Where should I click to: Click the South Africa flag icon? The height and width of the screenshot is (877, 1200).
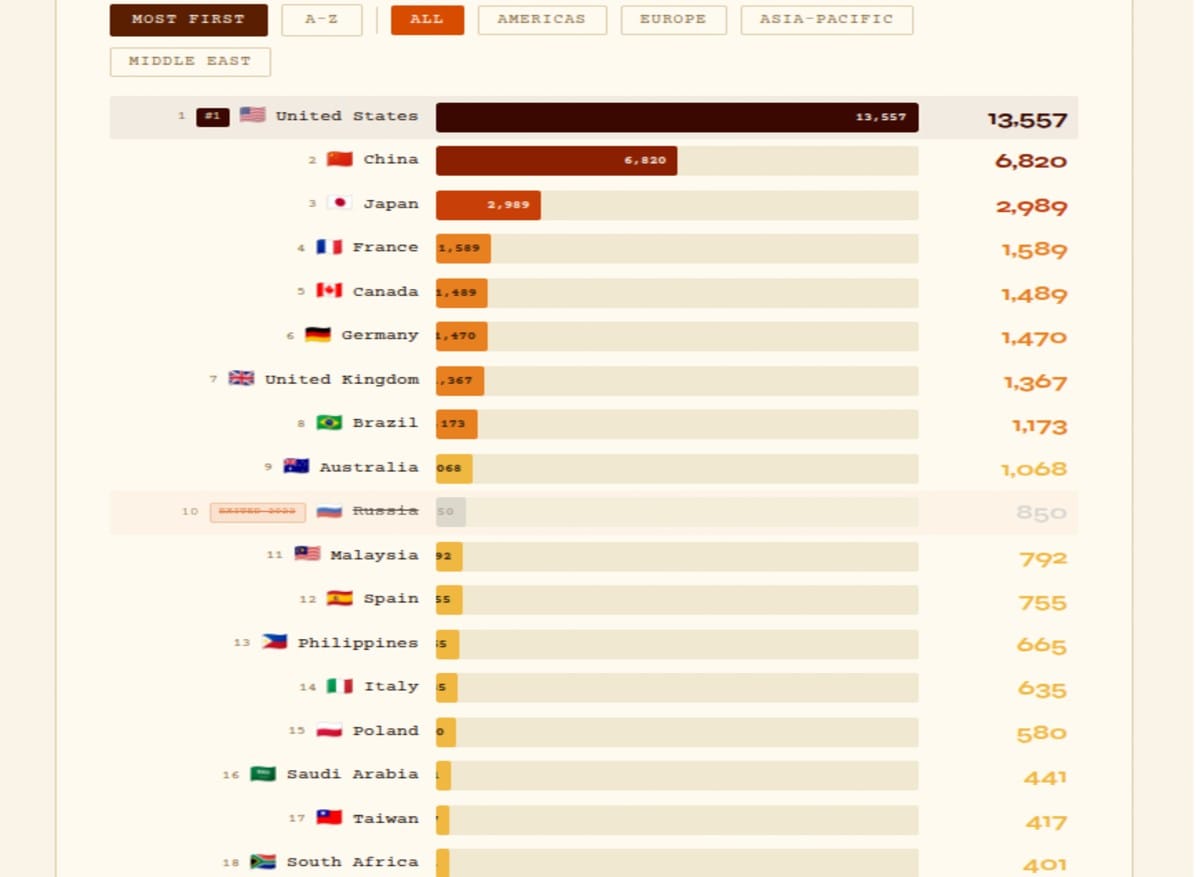(263, 862)
